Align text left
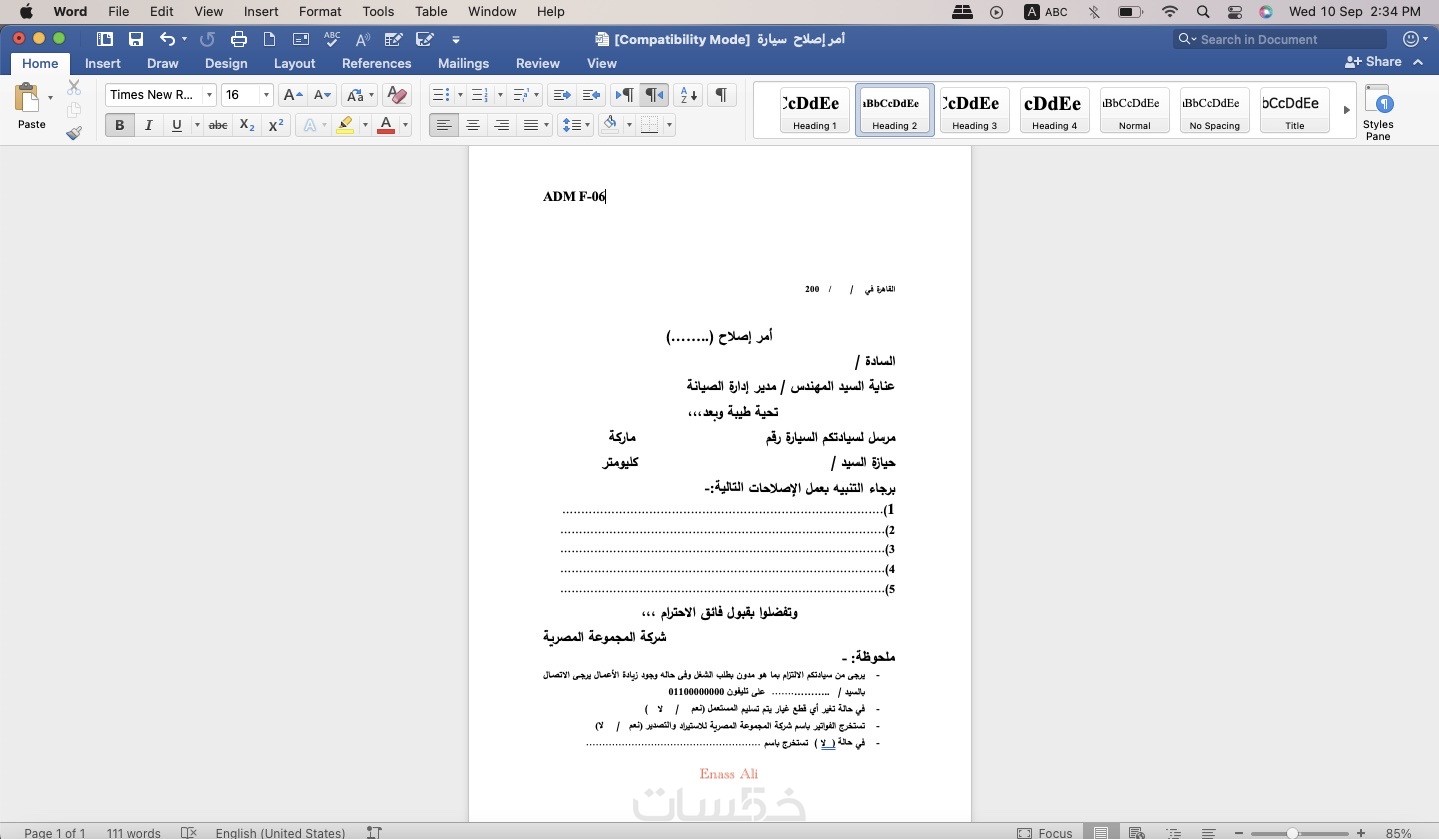Image resolution: width=1439 pixels, height=839 pixels. 444,125
